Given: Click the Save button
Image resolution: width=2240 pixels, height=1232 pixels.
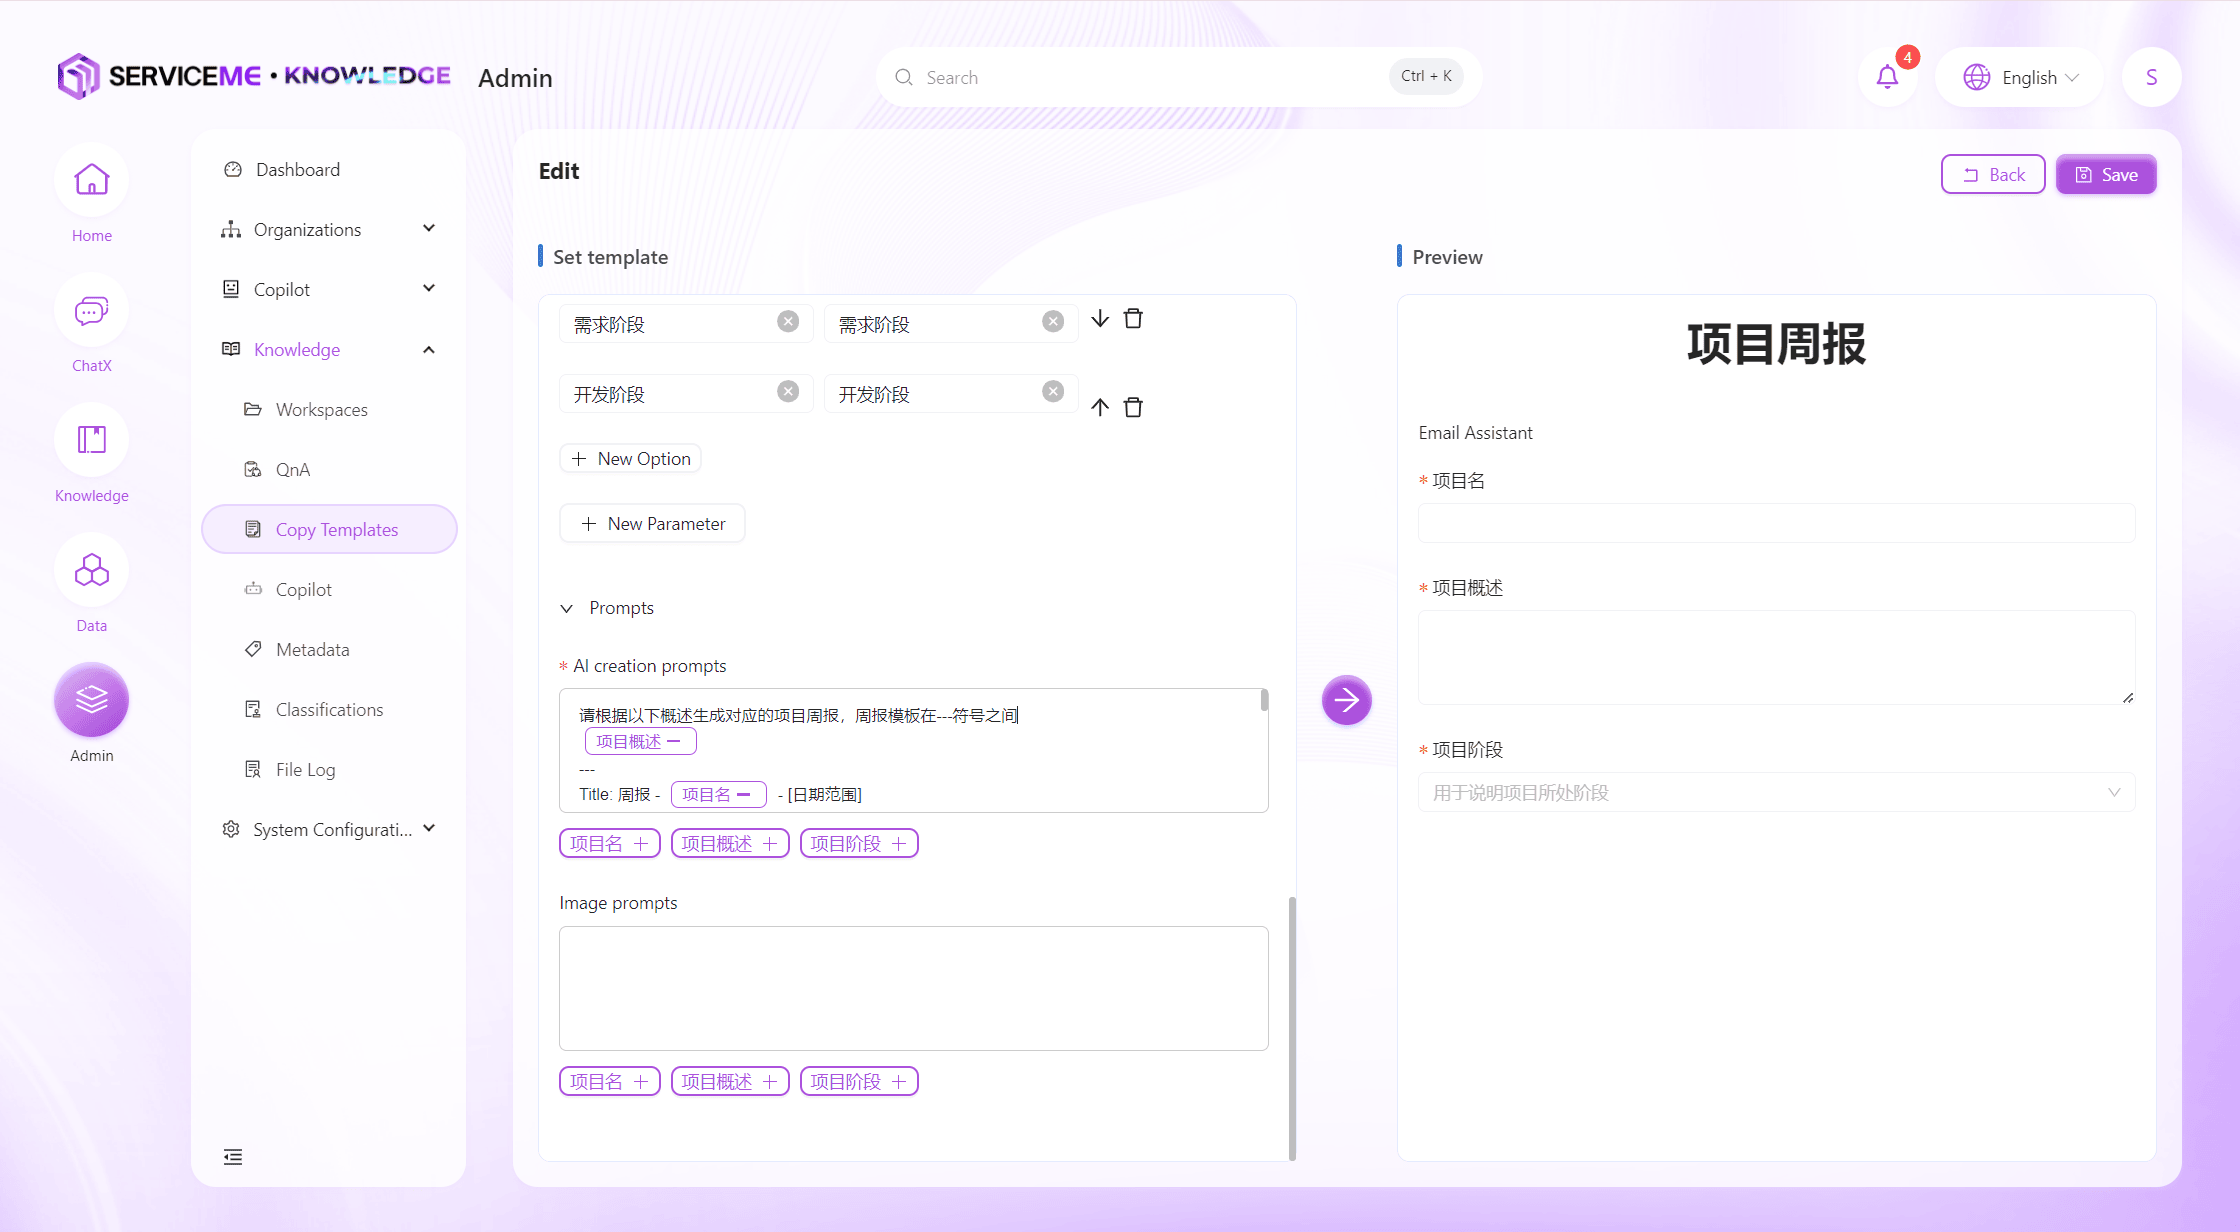Looking at the screenshot, I should pyautogui.click(x=2106, y=175).
